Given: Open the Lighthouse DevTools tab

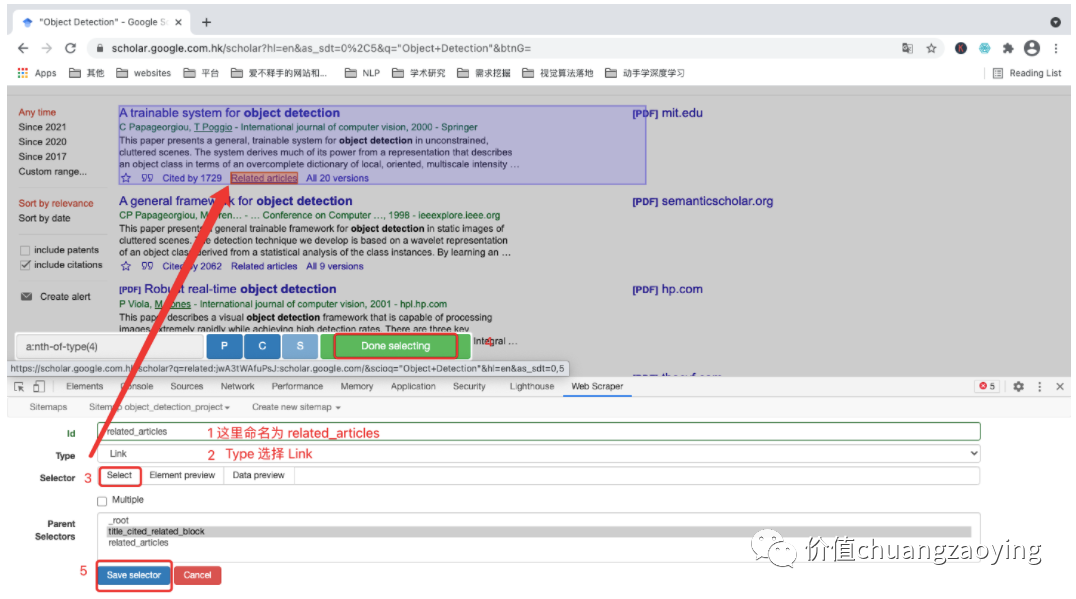Looking at the screenshot, I should point(532,386).
